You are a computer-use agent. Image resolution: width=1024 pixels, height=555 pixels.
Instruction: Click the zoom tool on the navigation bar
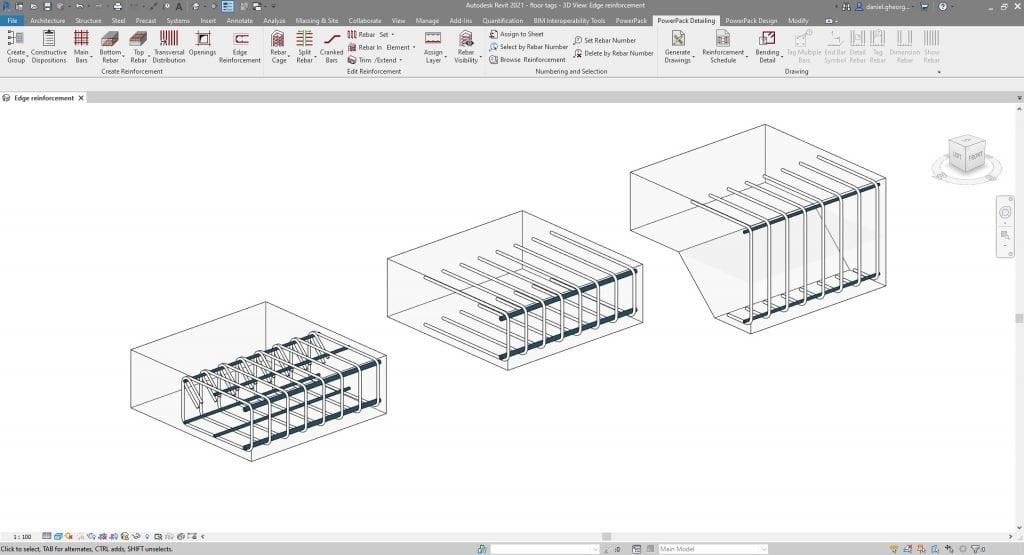tap(1005, 236)
